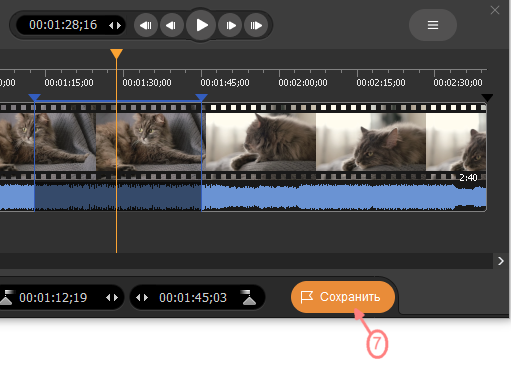Decrease end time 00:01:45;03 with left arrow
This screenshot has width=511, height=370.
pos(138,297)
